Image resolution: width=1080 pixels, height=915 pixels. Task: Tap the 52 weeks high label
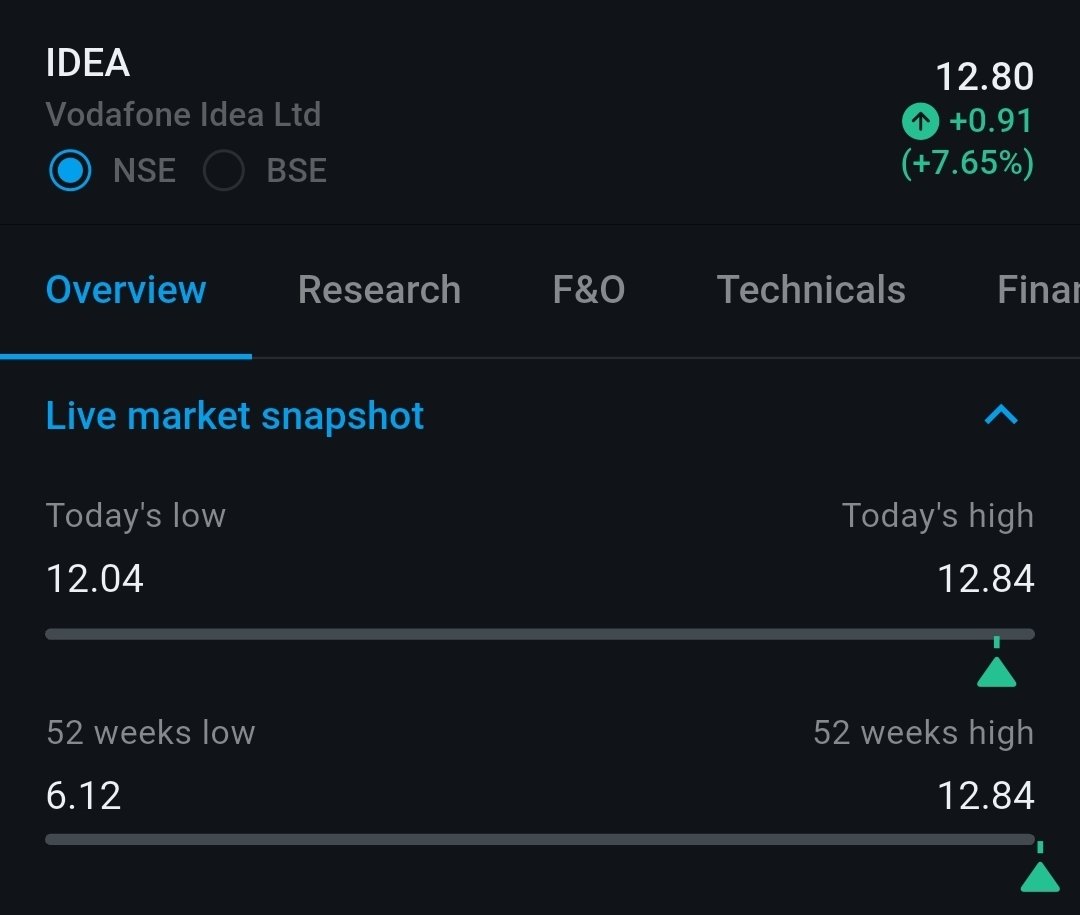click(924, 732)
